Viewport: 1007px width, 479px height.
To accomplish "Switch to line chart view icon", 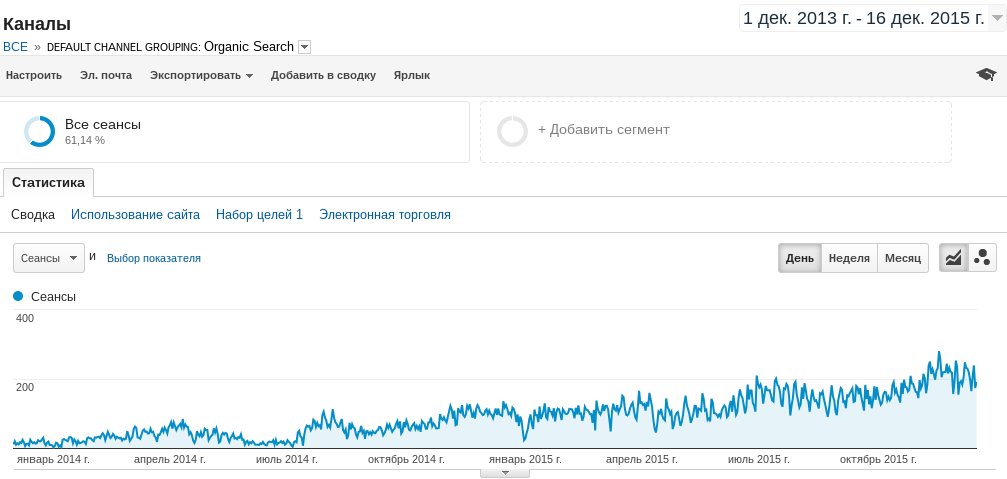I will (953, 258).
